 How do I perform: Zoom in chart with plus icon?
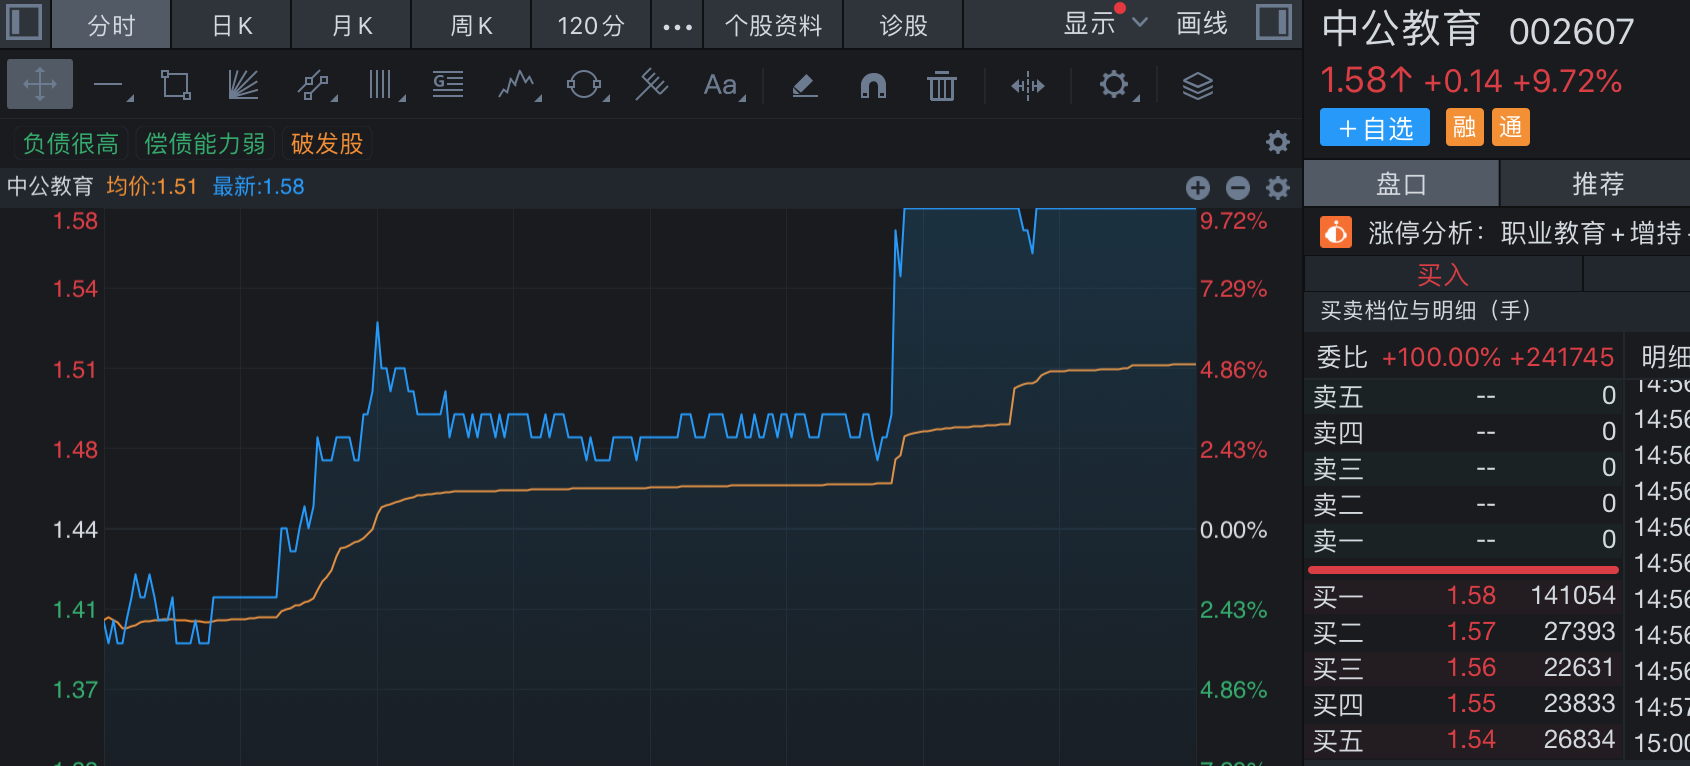(1198, 187)
